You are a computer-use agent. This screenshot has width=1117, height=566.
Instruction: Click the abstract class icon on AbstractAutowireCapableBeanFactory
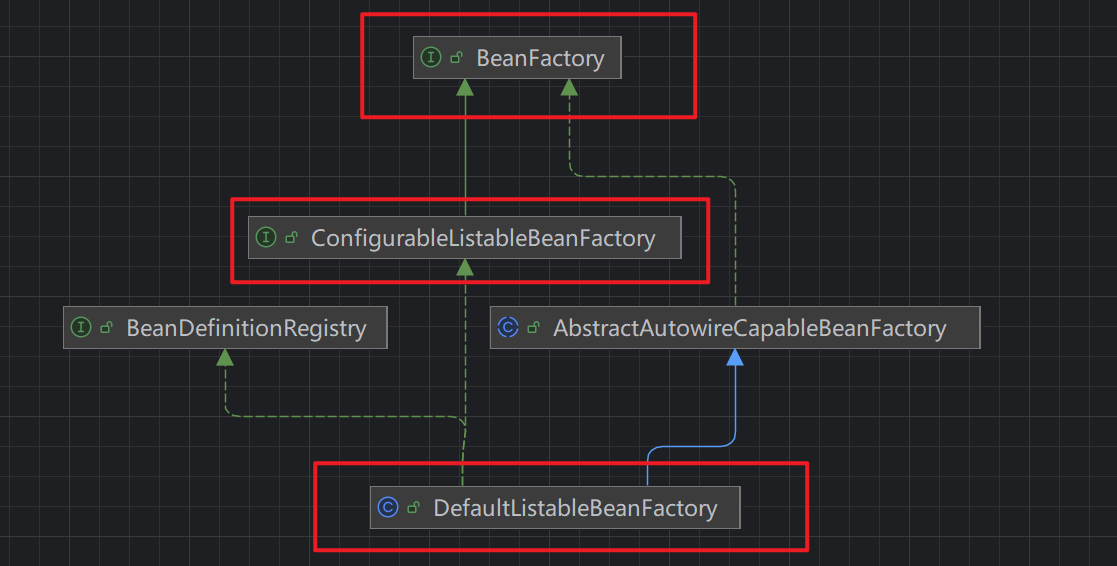tap(508, 328)
